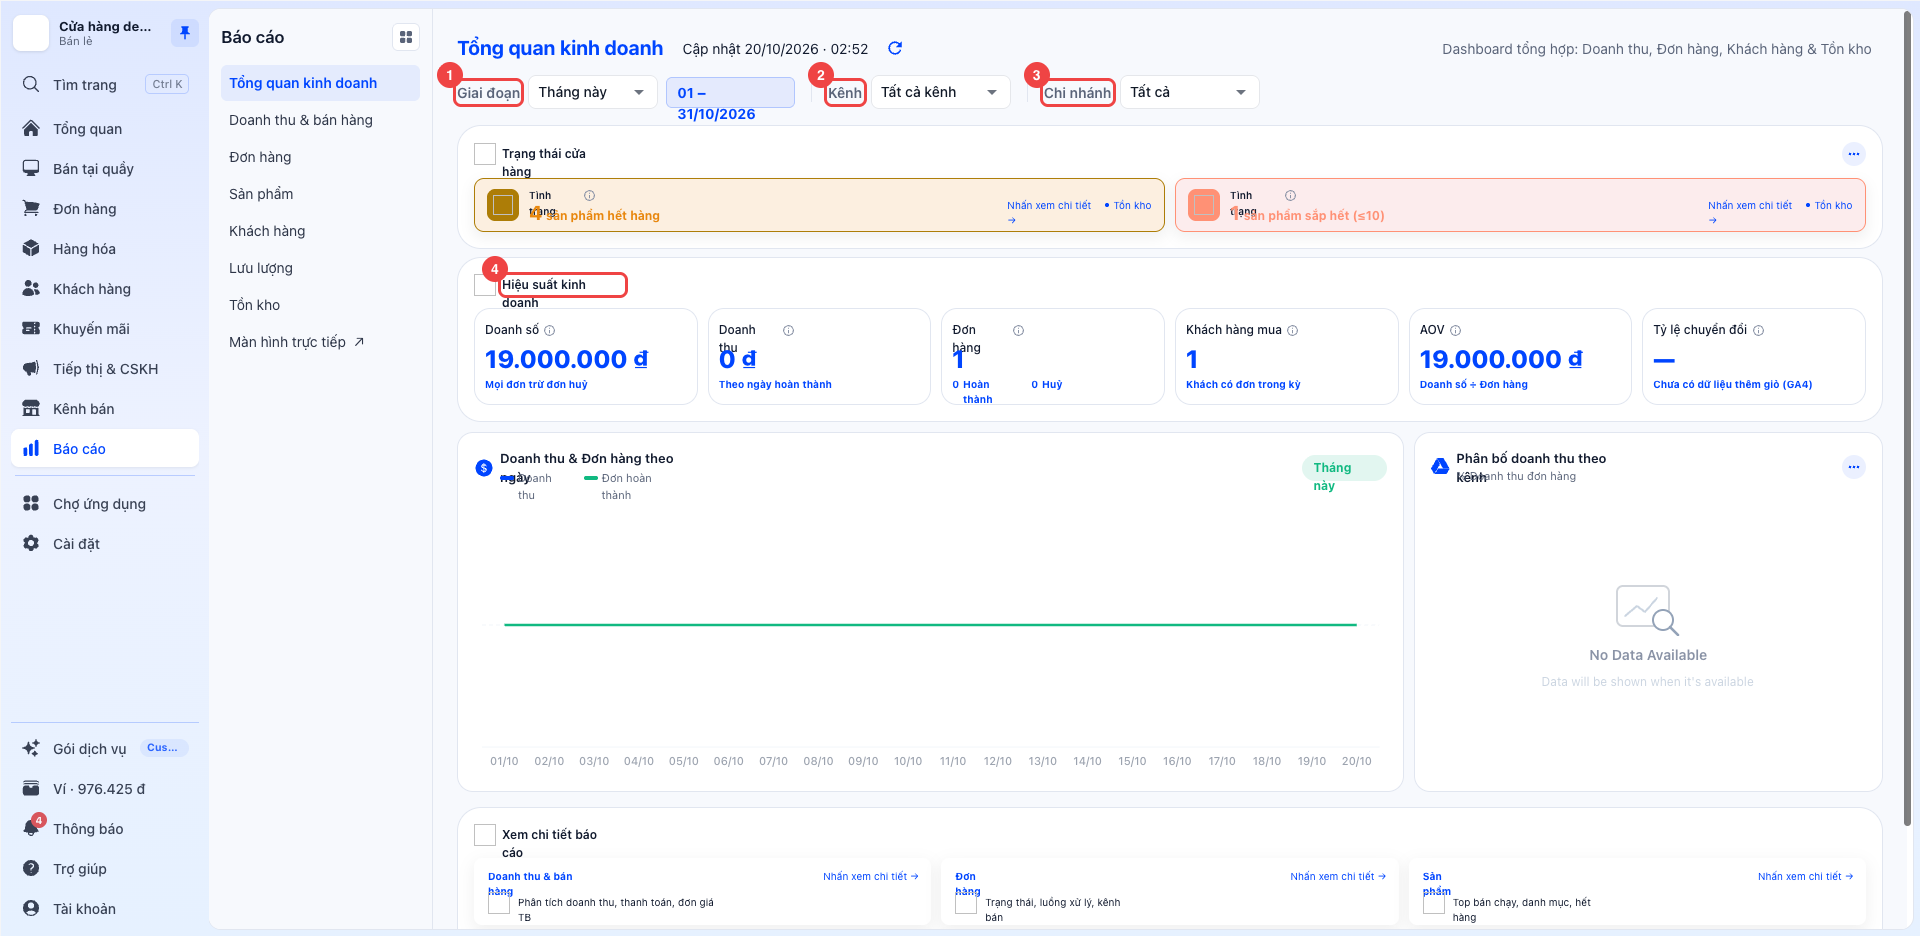Click the date range field starting 01
The image size is (1920, 936).
click(730, 93)
